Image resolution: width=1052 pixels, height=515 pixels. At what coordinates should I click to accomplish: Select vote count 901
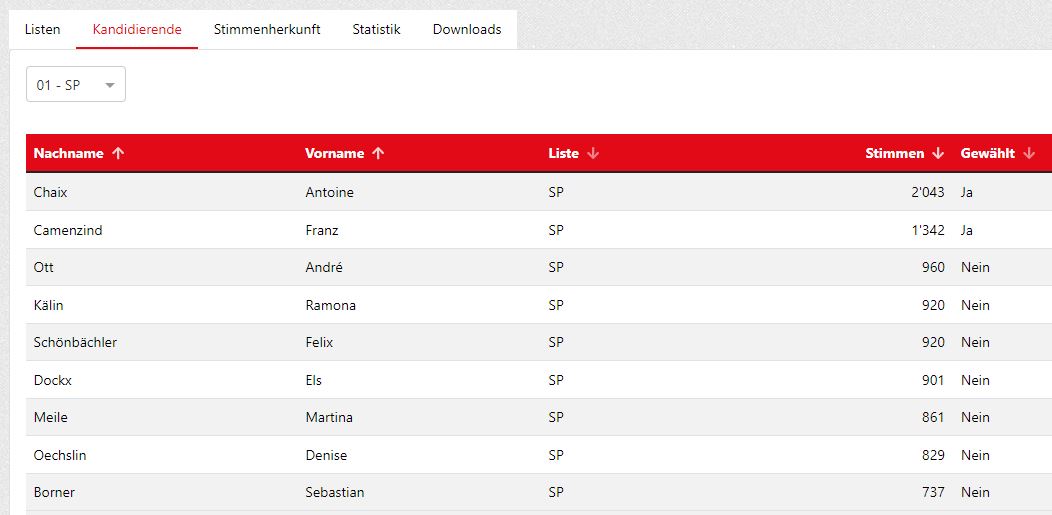(x=933, y=380)
